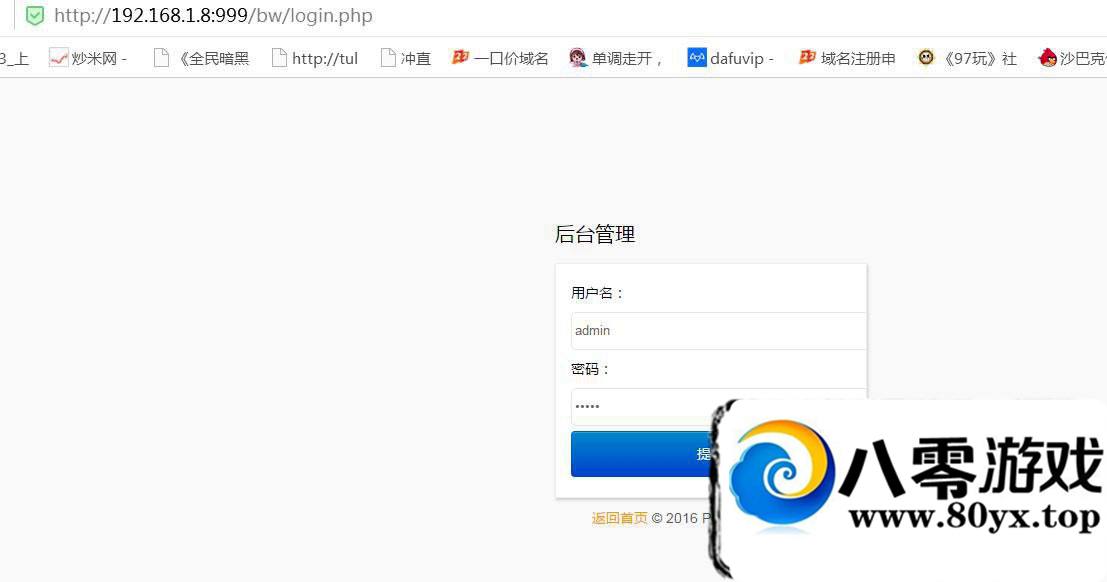Open the 冲直 bookmark
The width and height of the screenshot is (1107, 582).
pyautogui.click(x=405, y=58)
